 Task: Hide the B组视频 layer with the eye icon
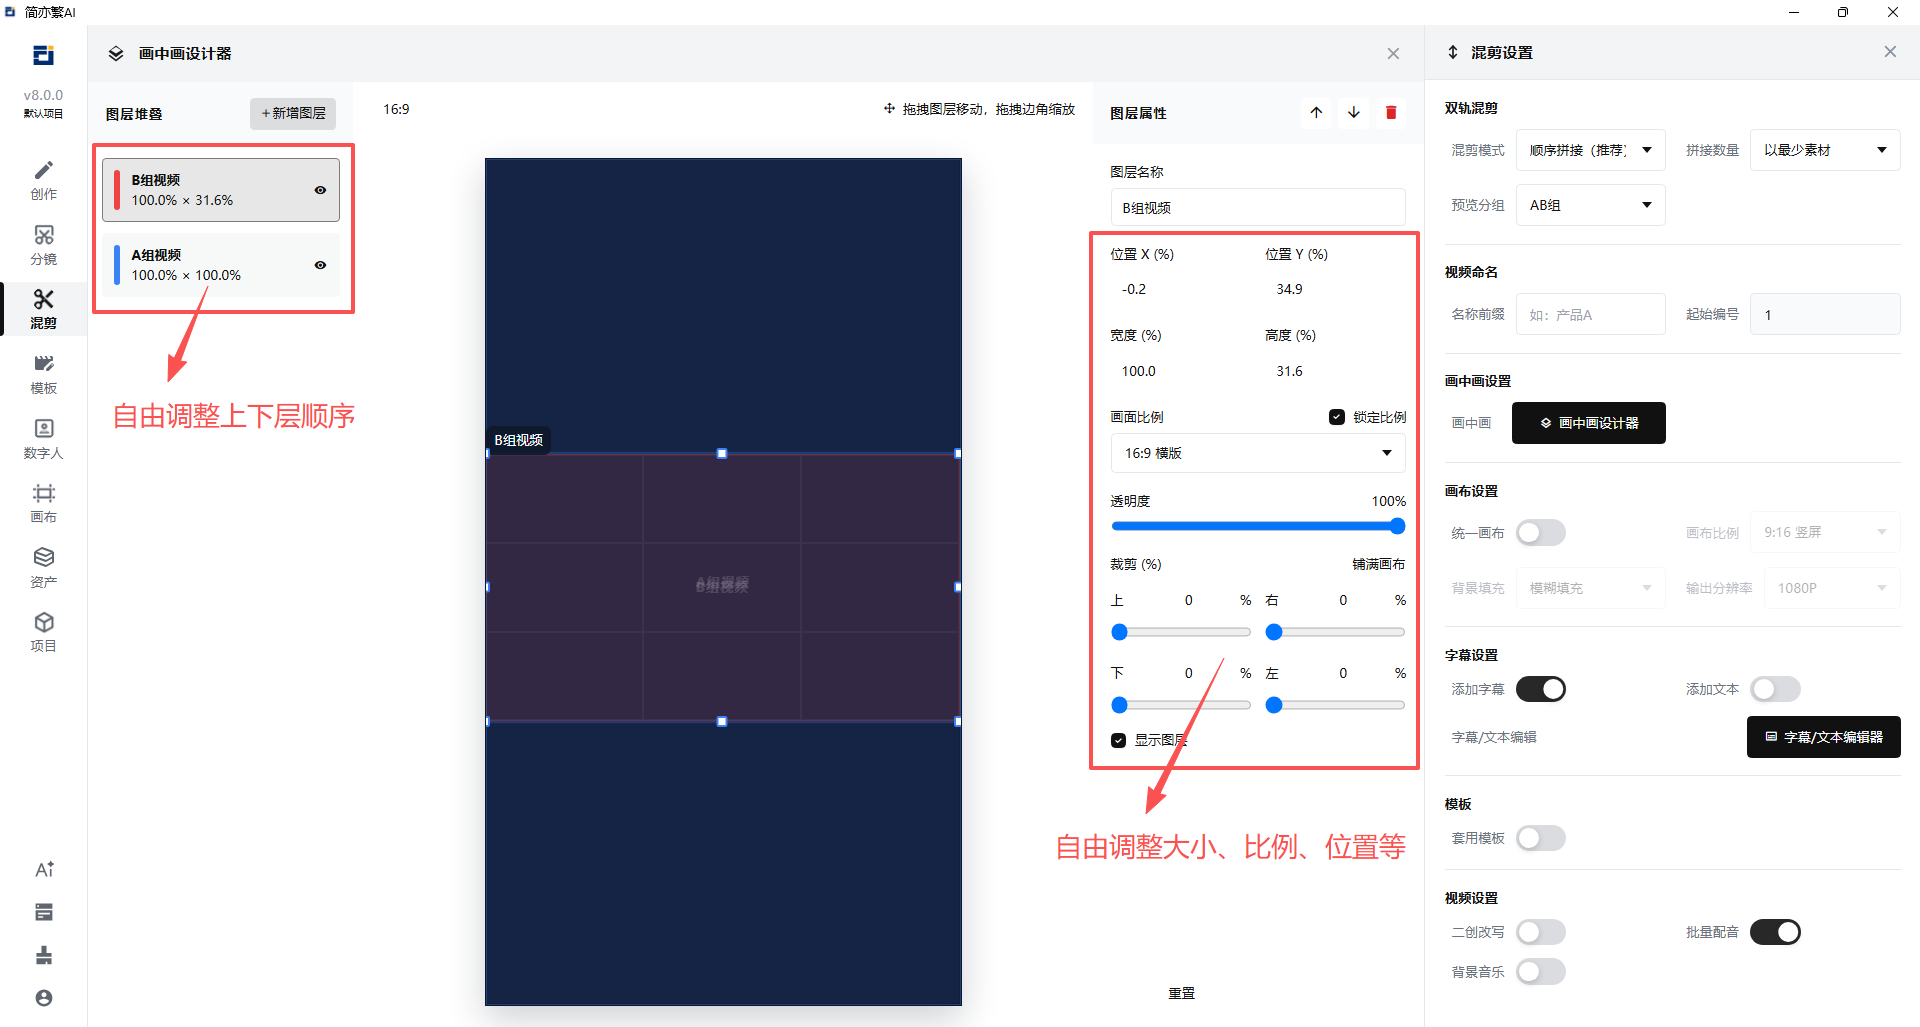pyautogui.click(x=320, y=190)
